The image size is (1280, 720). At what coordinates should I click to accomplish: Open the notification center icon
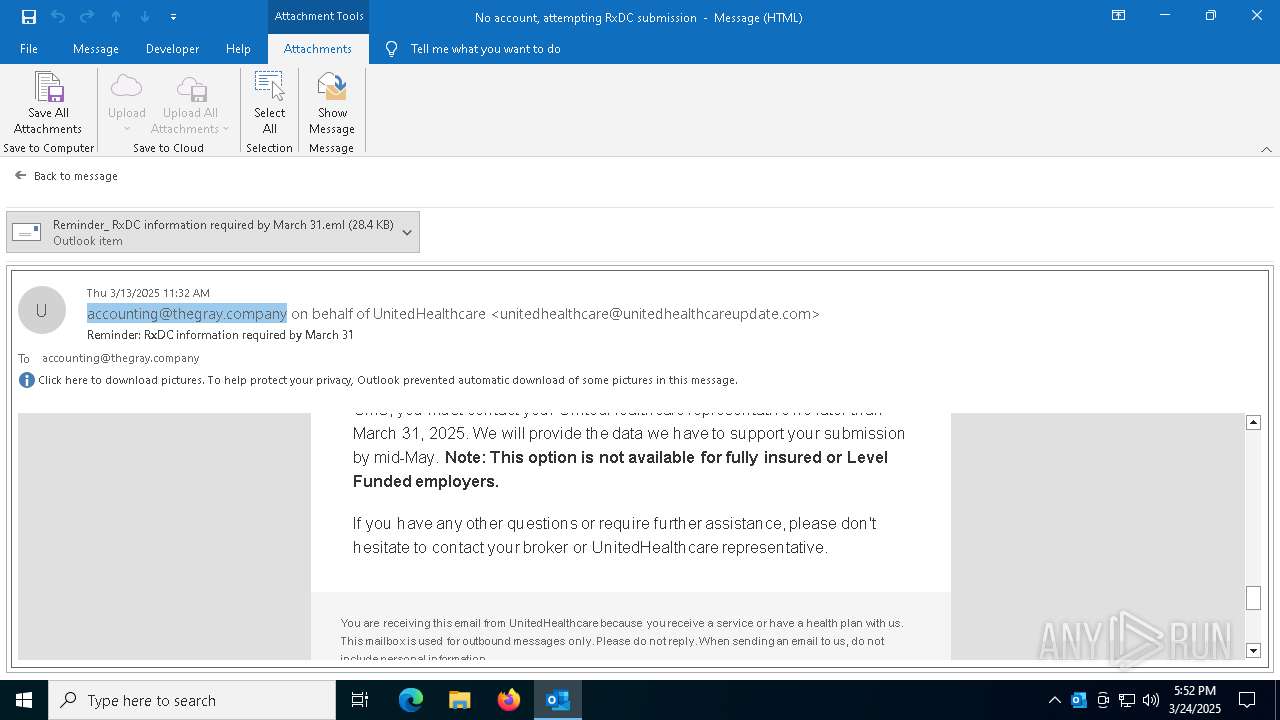point(1247,700)
